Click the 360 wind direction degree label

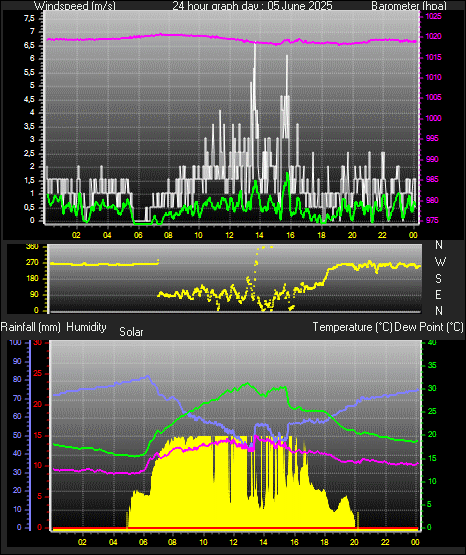pyautogui.click(x=32, y=247)
